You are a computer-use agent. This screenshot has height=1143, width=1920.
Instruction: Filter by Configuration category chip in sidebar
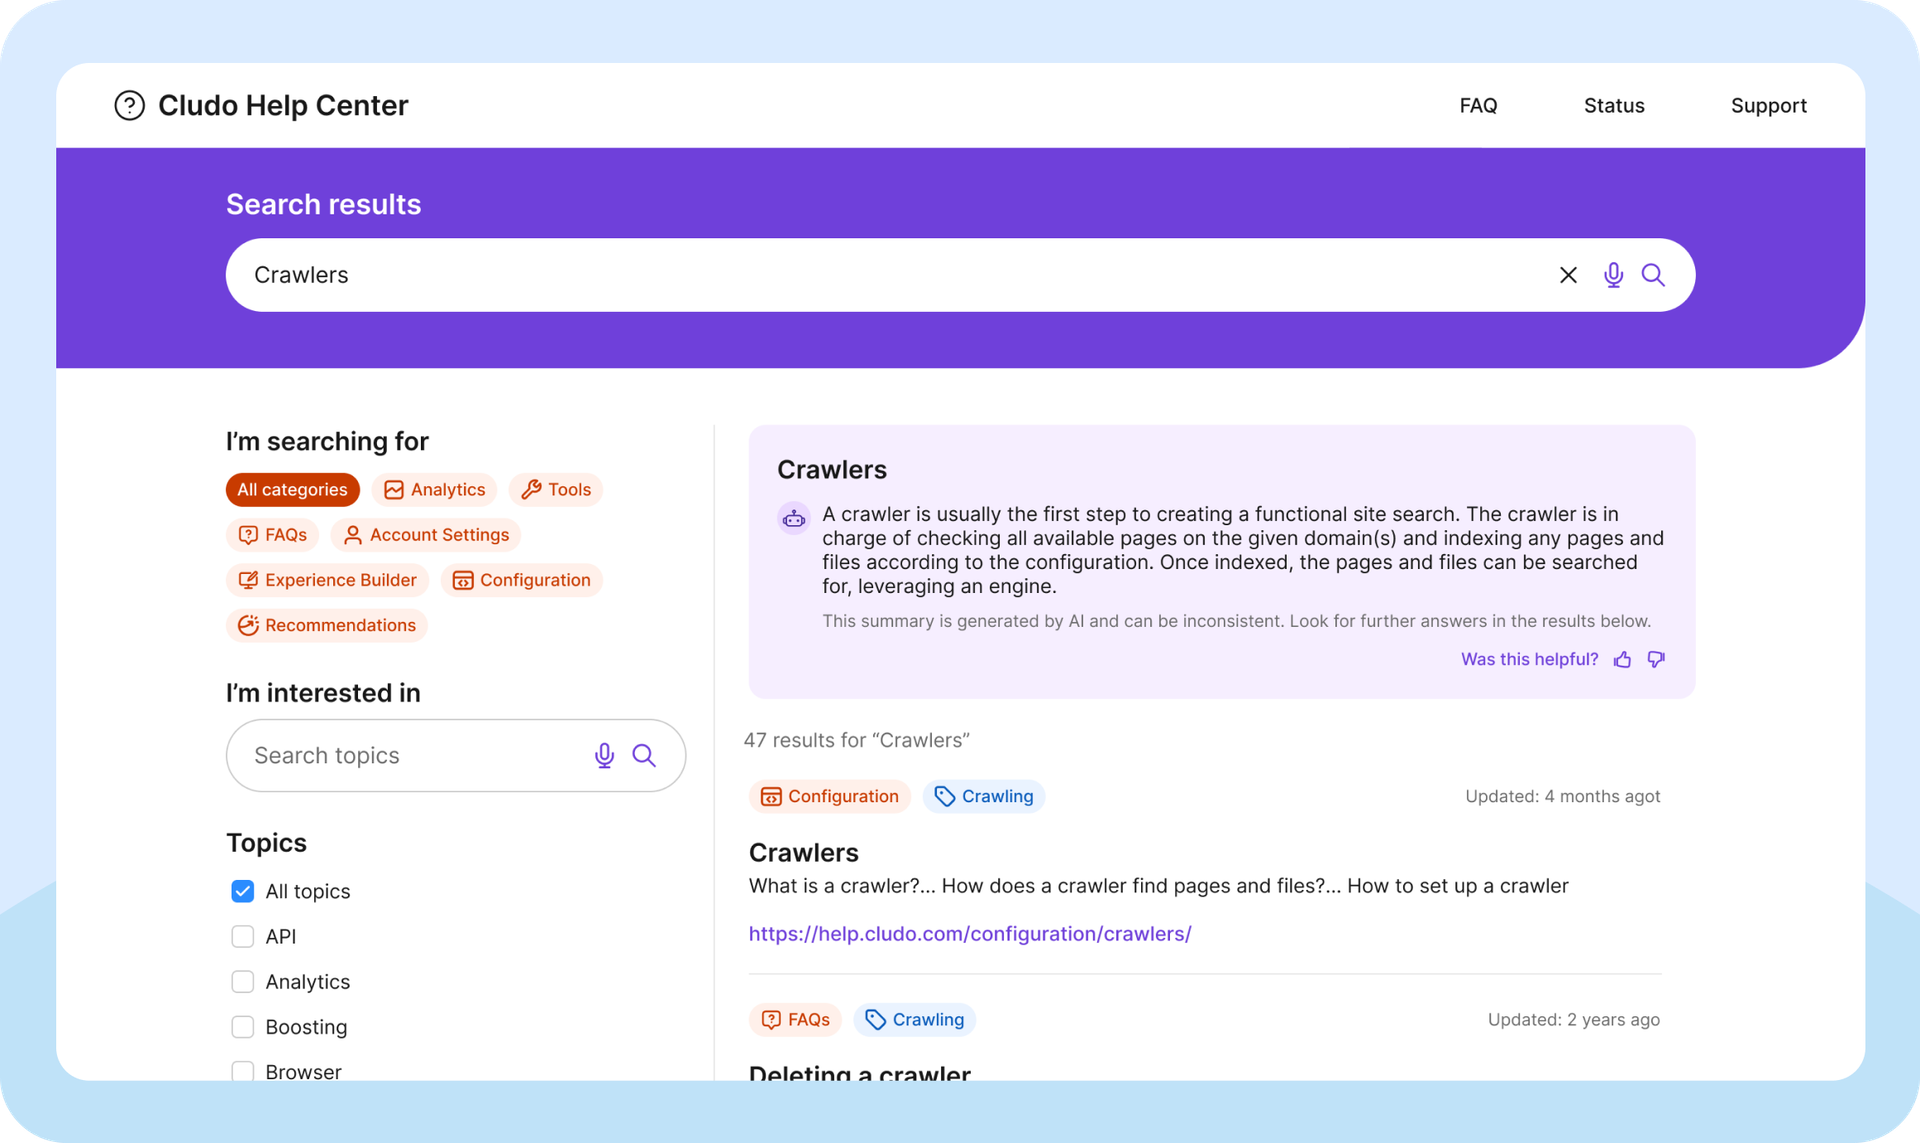(x=521, y=580)
